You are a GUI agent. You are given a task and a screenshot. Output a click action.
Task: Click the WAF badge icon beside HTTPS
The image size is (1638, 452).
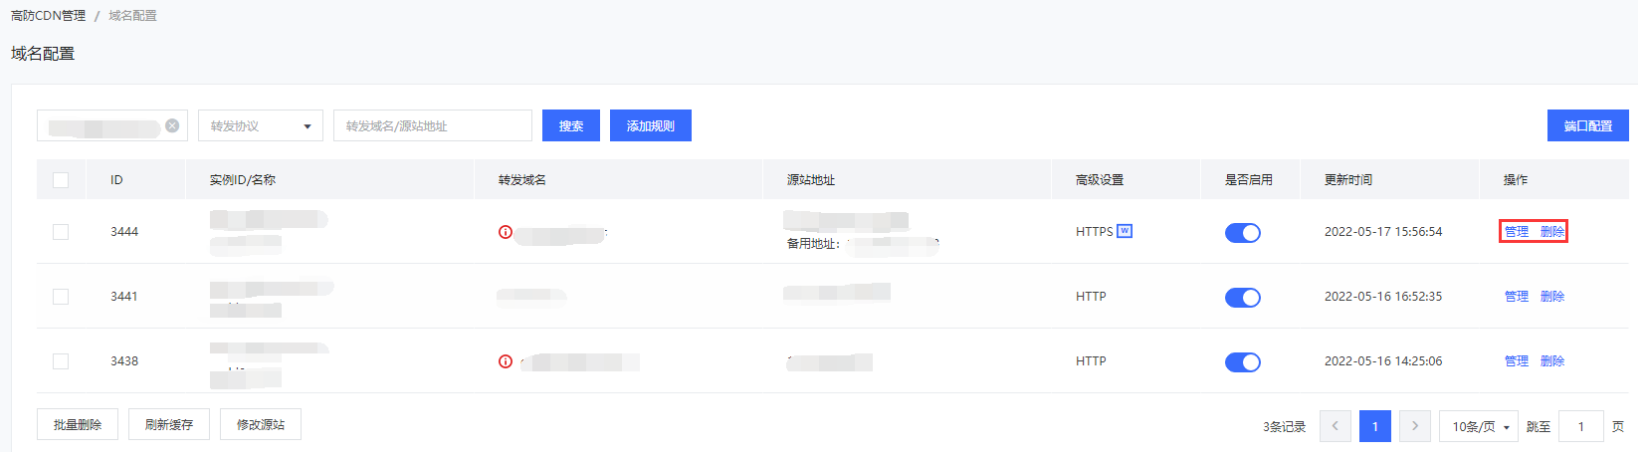click(x=1125, y=231)
